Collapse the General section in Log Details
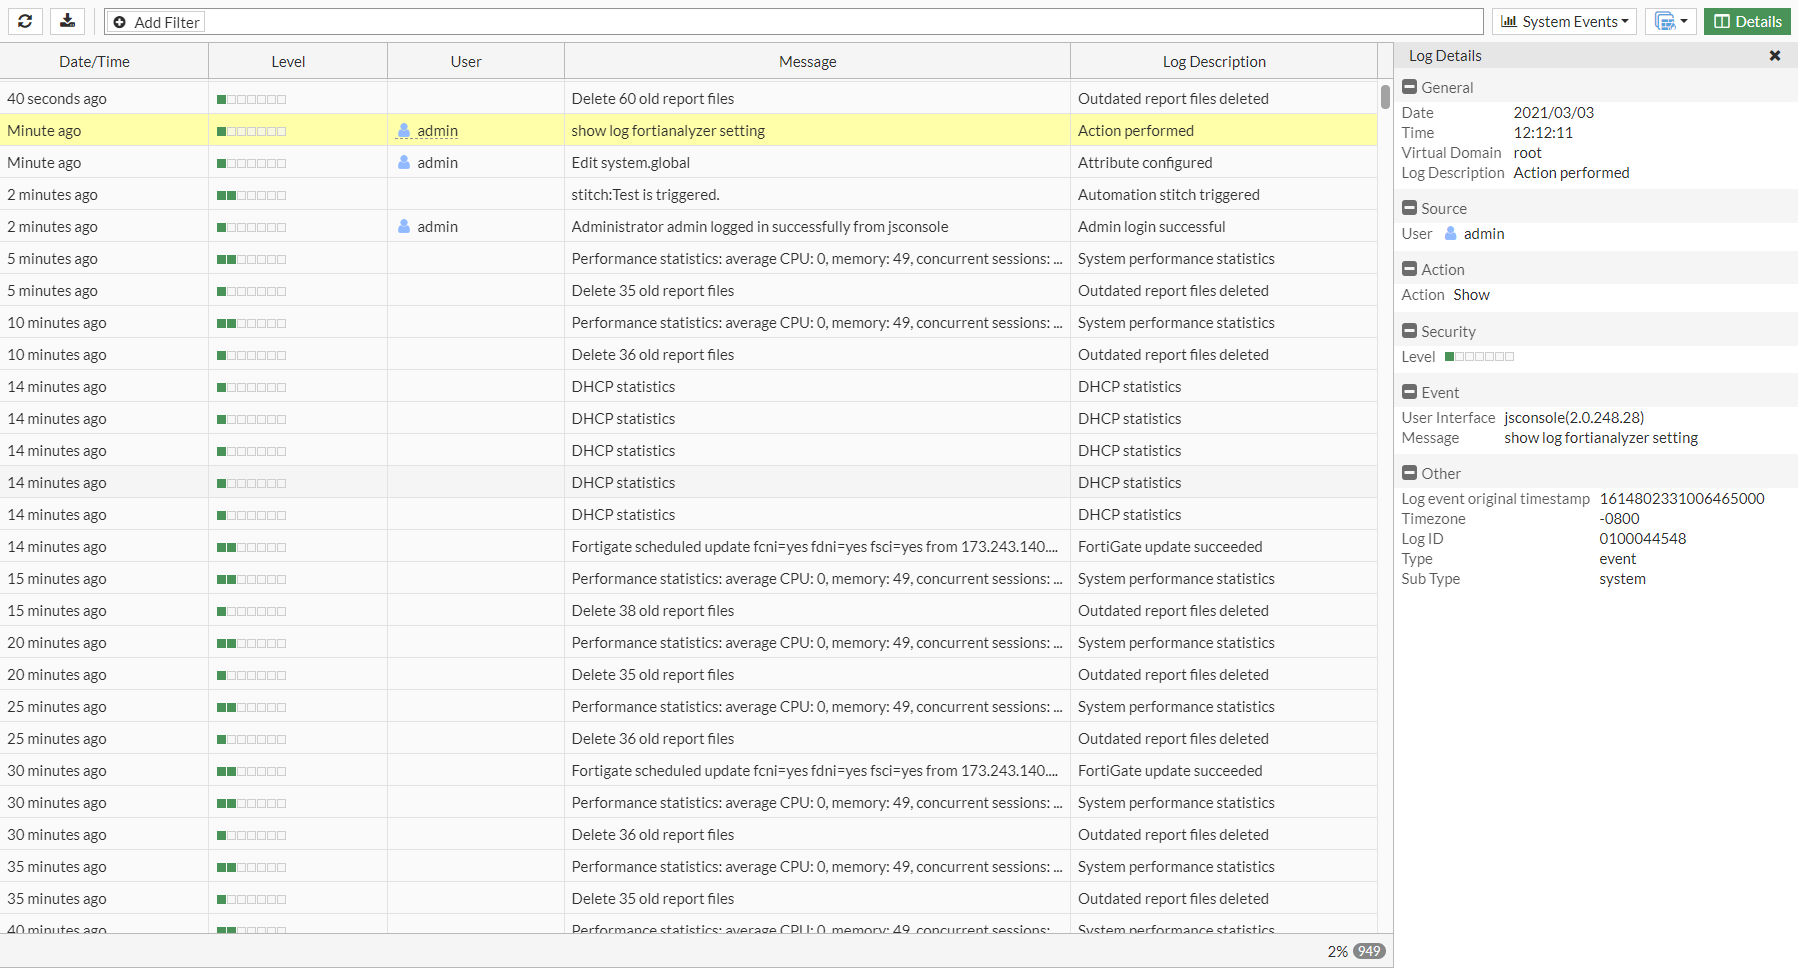Viewport: 1798px width, 968px height. point(1409,87)
